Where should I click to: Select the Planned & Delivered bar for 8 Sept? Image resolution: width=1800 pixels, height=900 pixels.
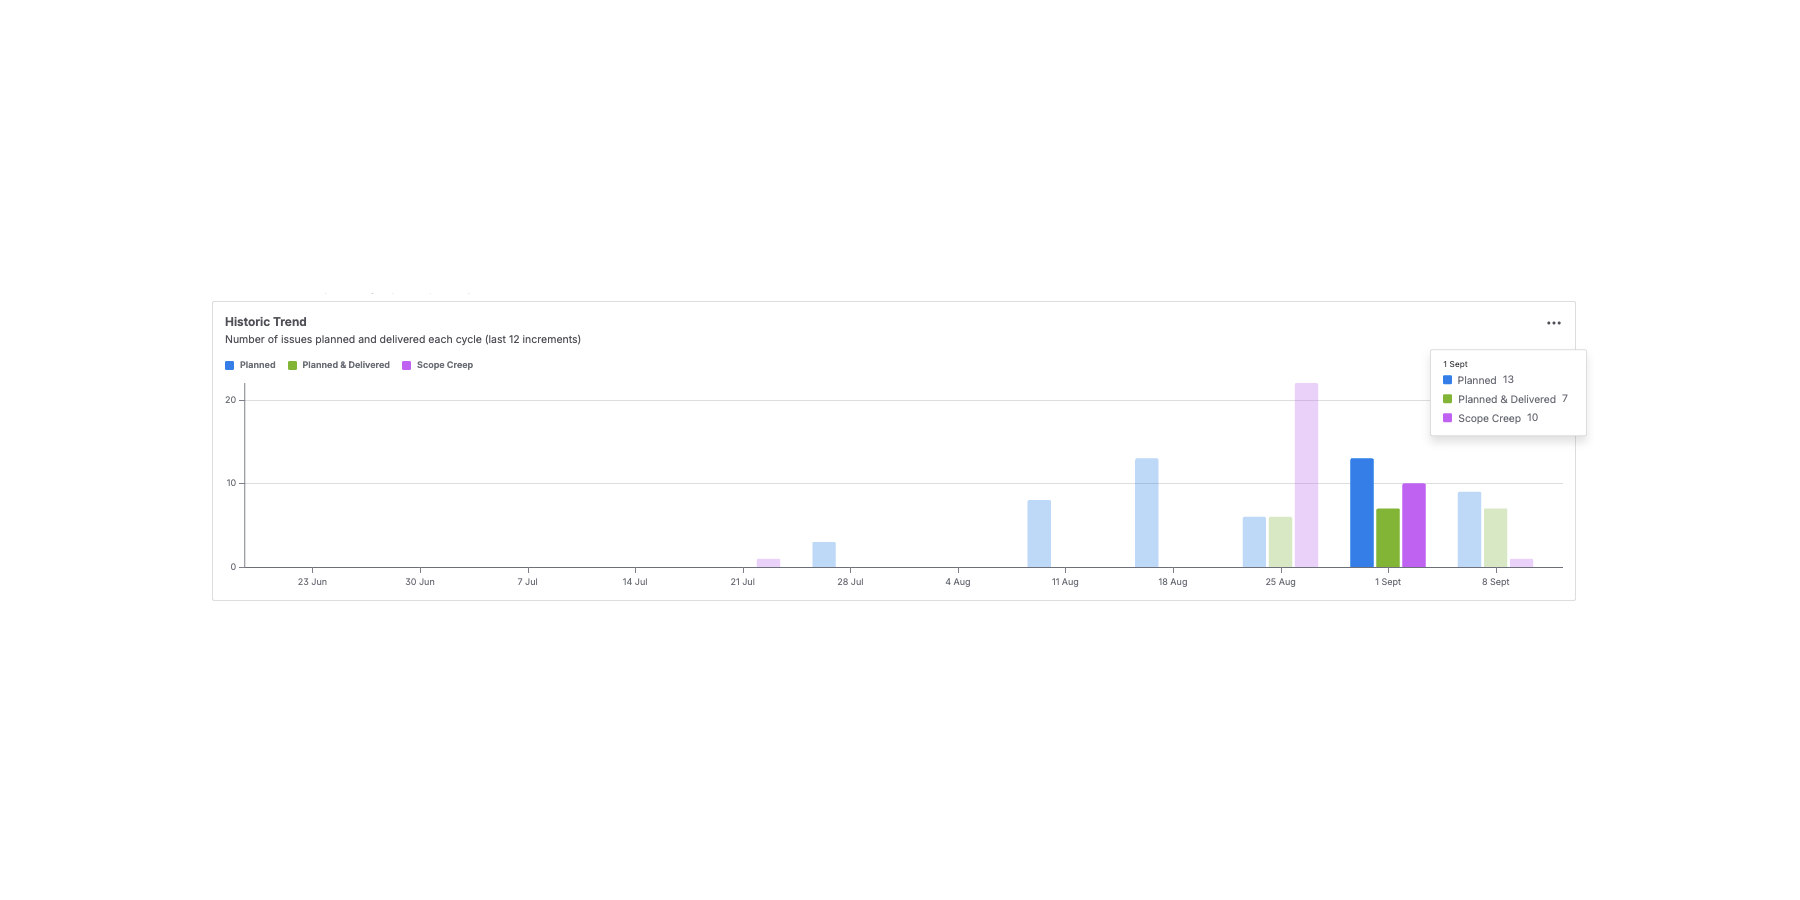click(1495, 538)
